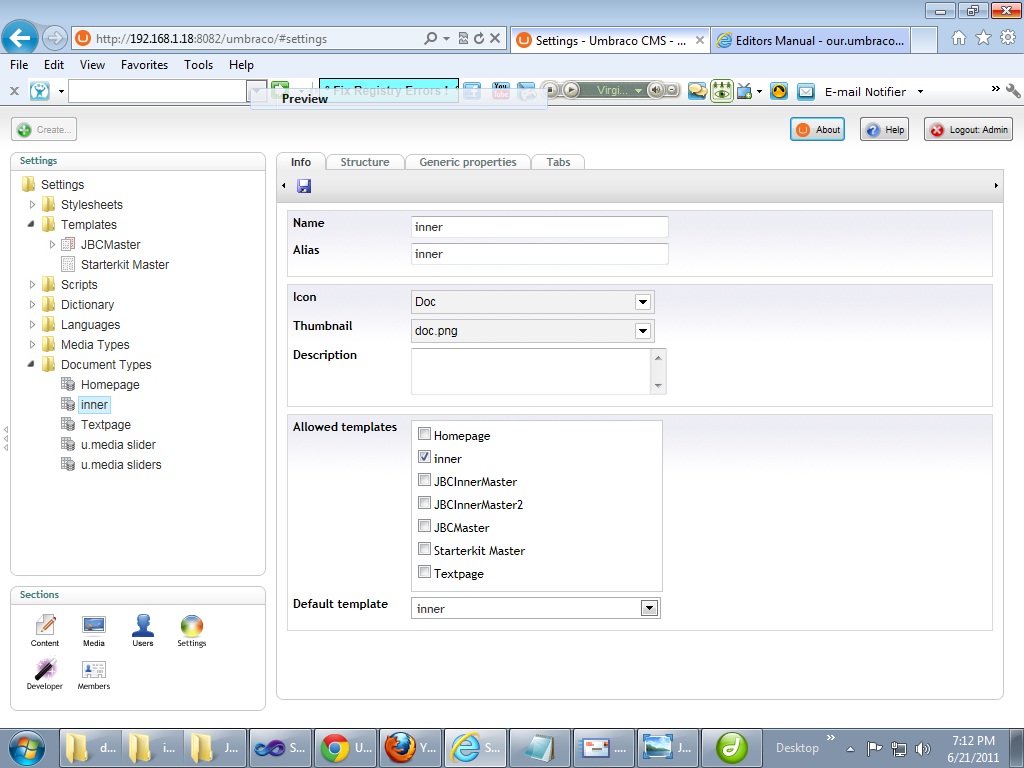
Task: Select the Homepage document type
Action: pyautogui.click(x=109, y=385)
